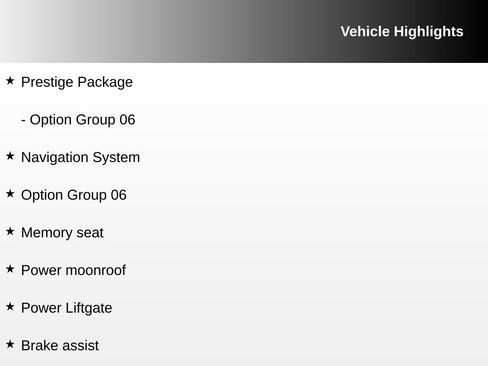Click the dash before the indented Option Group 06
488x366 pixels.
pyautogui.click(x=23, y=120)
